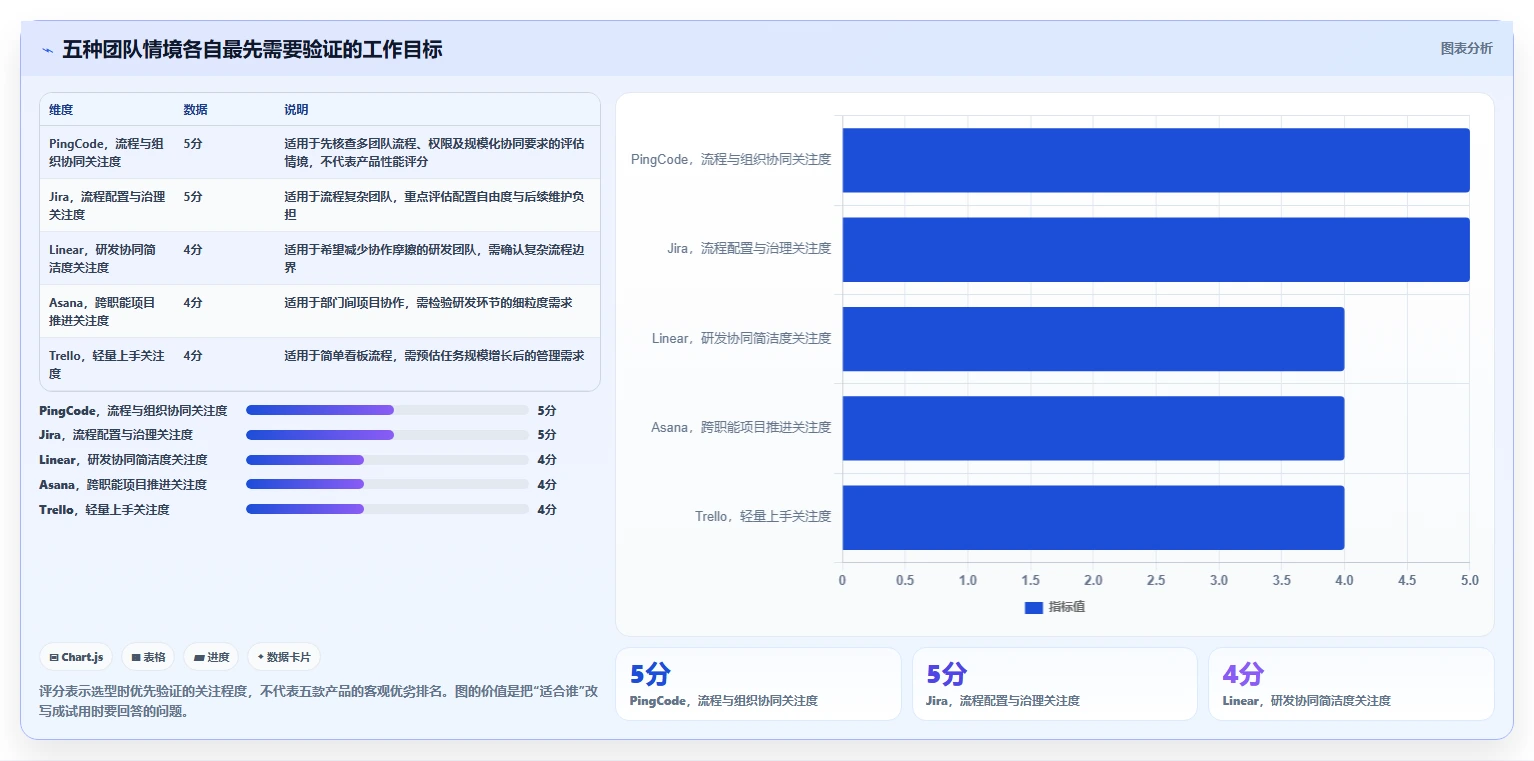
Task: Click the 4分 value in the Trello progress row
Action: click(x=547, y=510)
